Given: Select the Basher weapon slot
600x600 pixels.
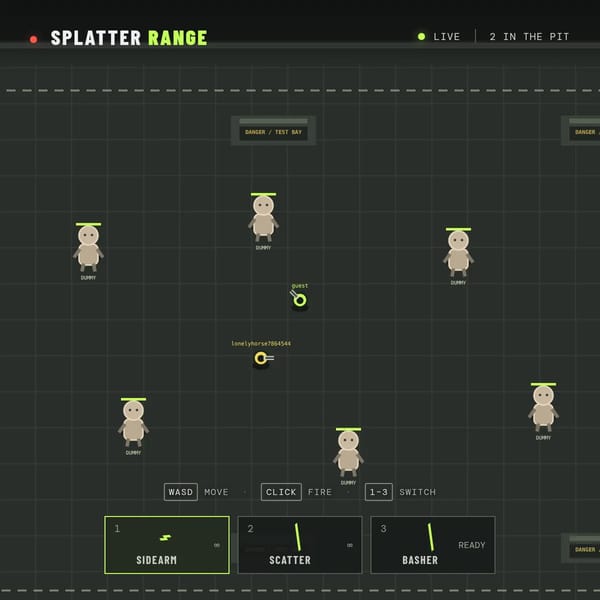Looking at the screenshot, I should pyautogui.click(x=433, y=545).
